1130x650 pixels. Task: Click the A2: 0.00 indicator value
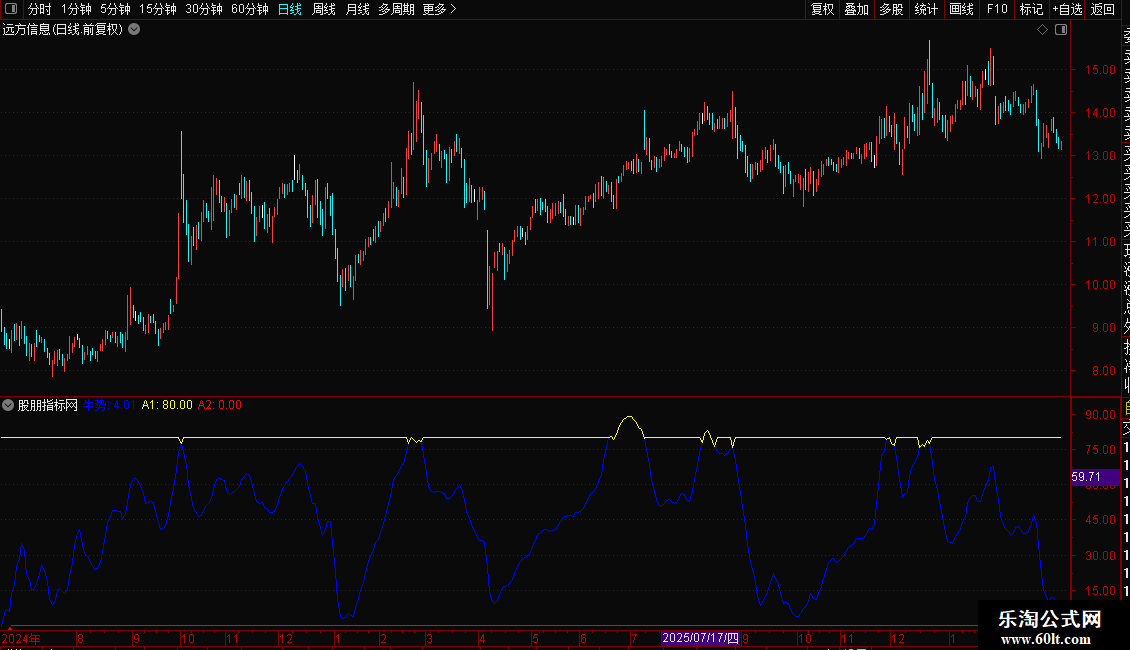pyautogui.click(x=220, y=405)
